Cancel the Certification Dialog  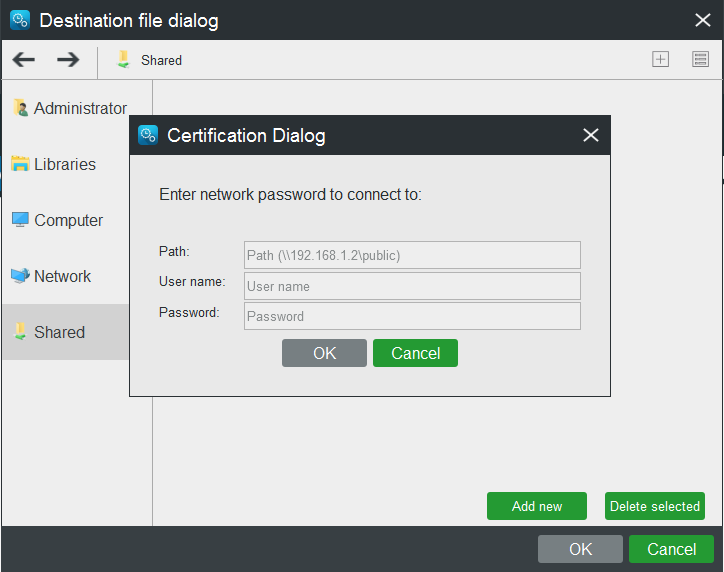click(x=415, y=353)
